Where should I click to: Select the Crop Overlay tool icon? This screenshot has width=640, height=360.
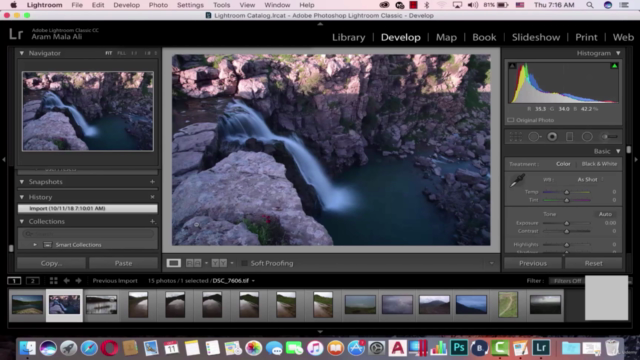coord(516,137)
